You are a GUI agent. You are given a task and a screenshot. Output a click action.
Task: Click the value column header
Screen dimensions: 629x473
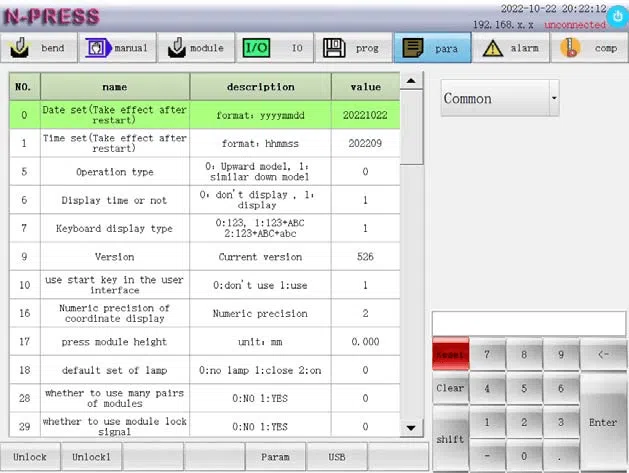(x=365, y=87)
